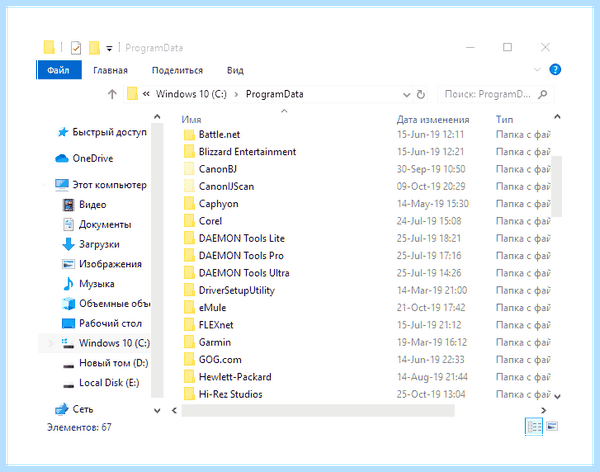Click the navigation pane scroll up arrow

pos(157,117)
